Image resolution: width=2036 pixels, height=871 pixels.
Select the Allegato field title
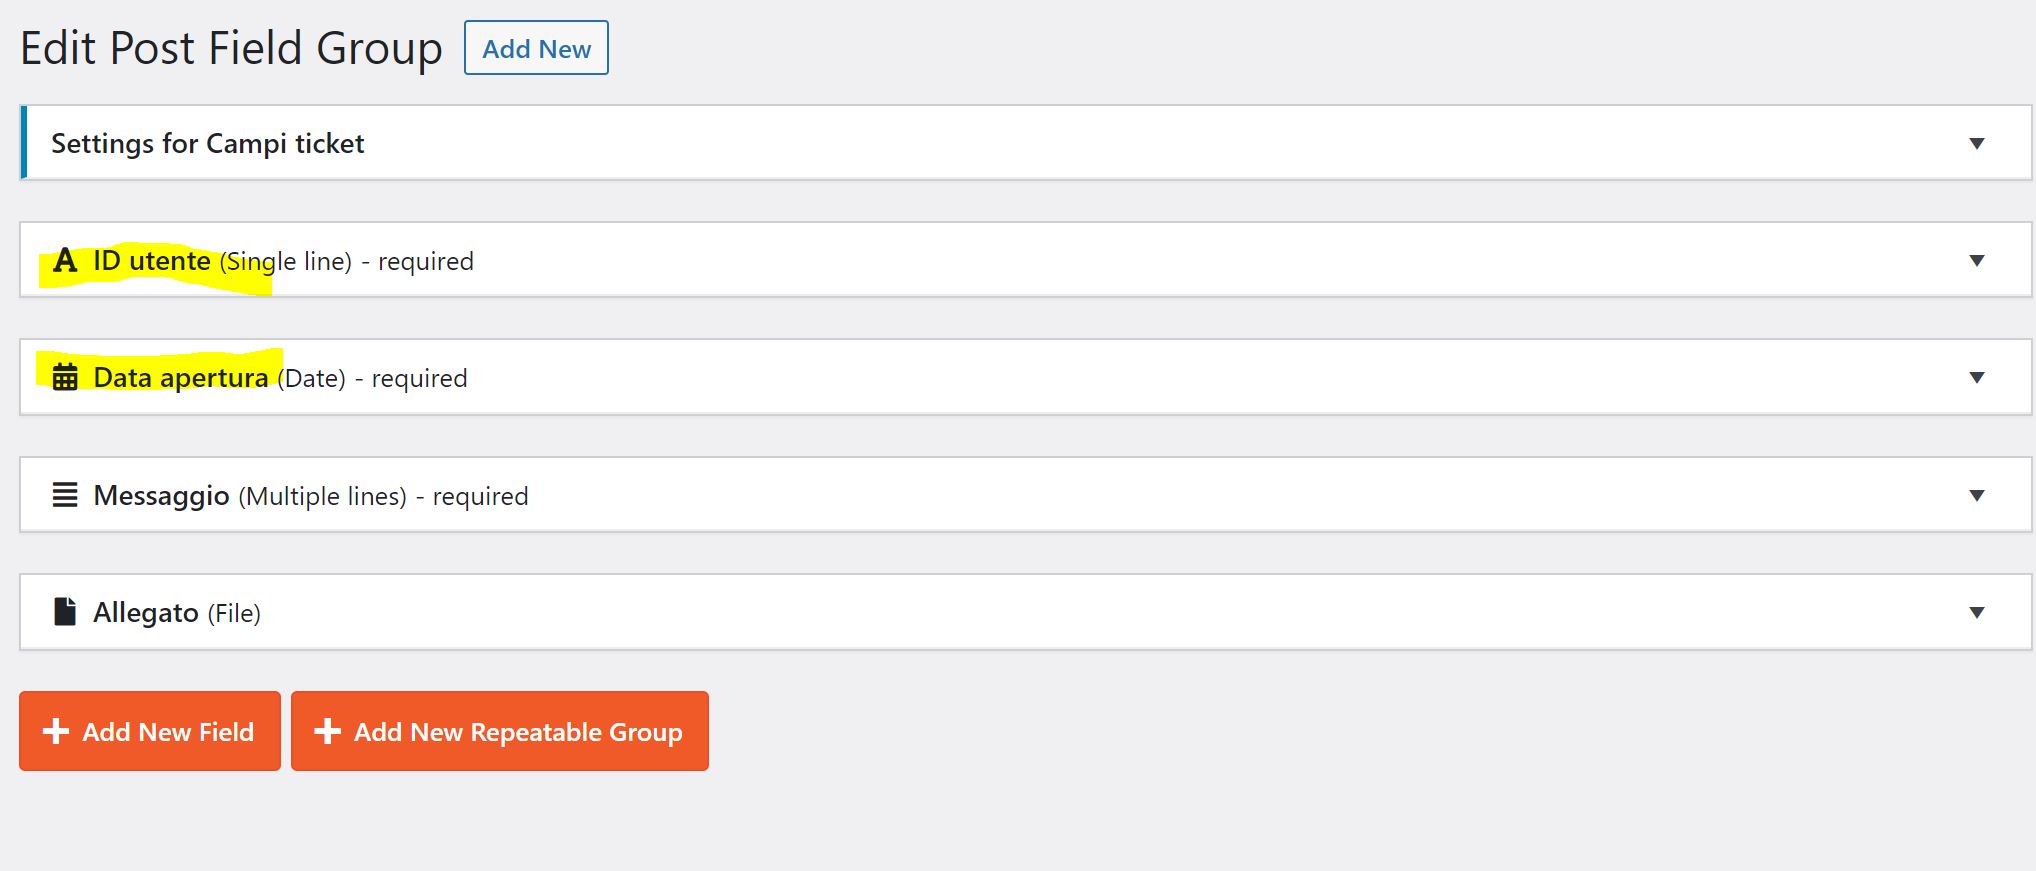click(146, 613)
